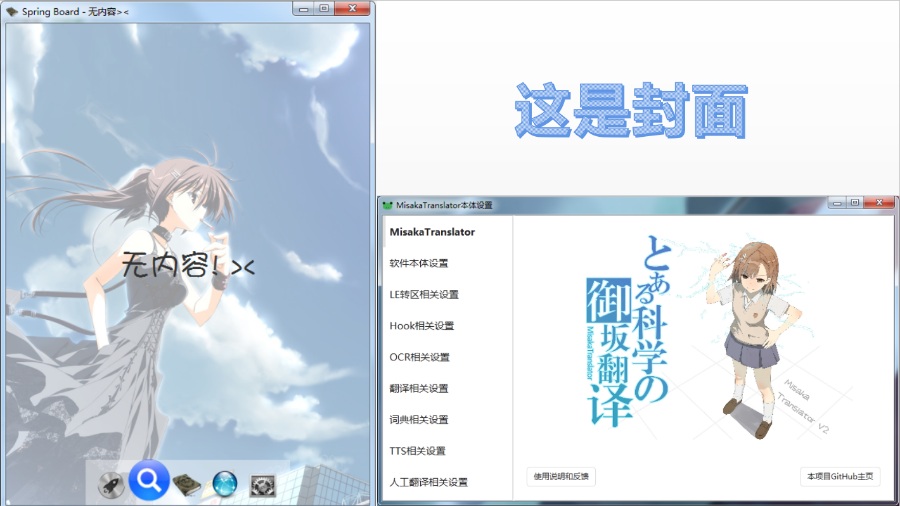Click the Spring Board title bar app icon
This screenshot has width=900, height=506.
pos(12,11)
